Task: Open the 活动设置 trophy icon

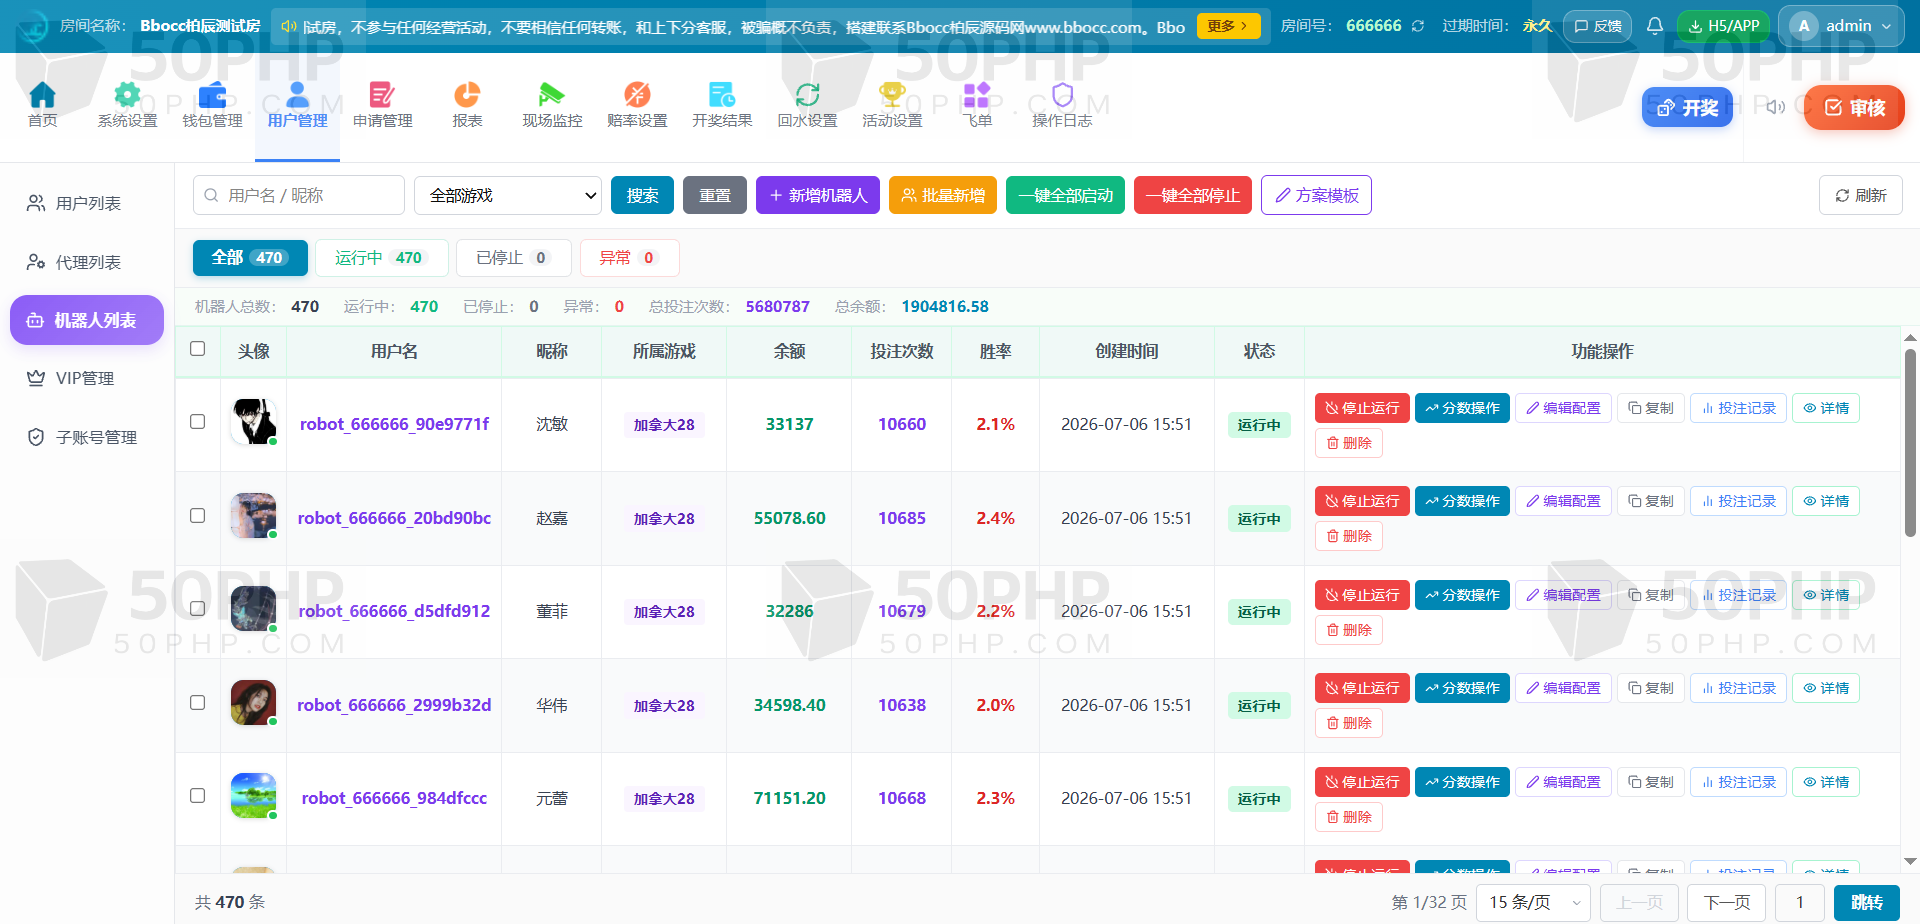Action: [892, 95]
